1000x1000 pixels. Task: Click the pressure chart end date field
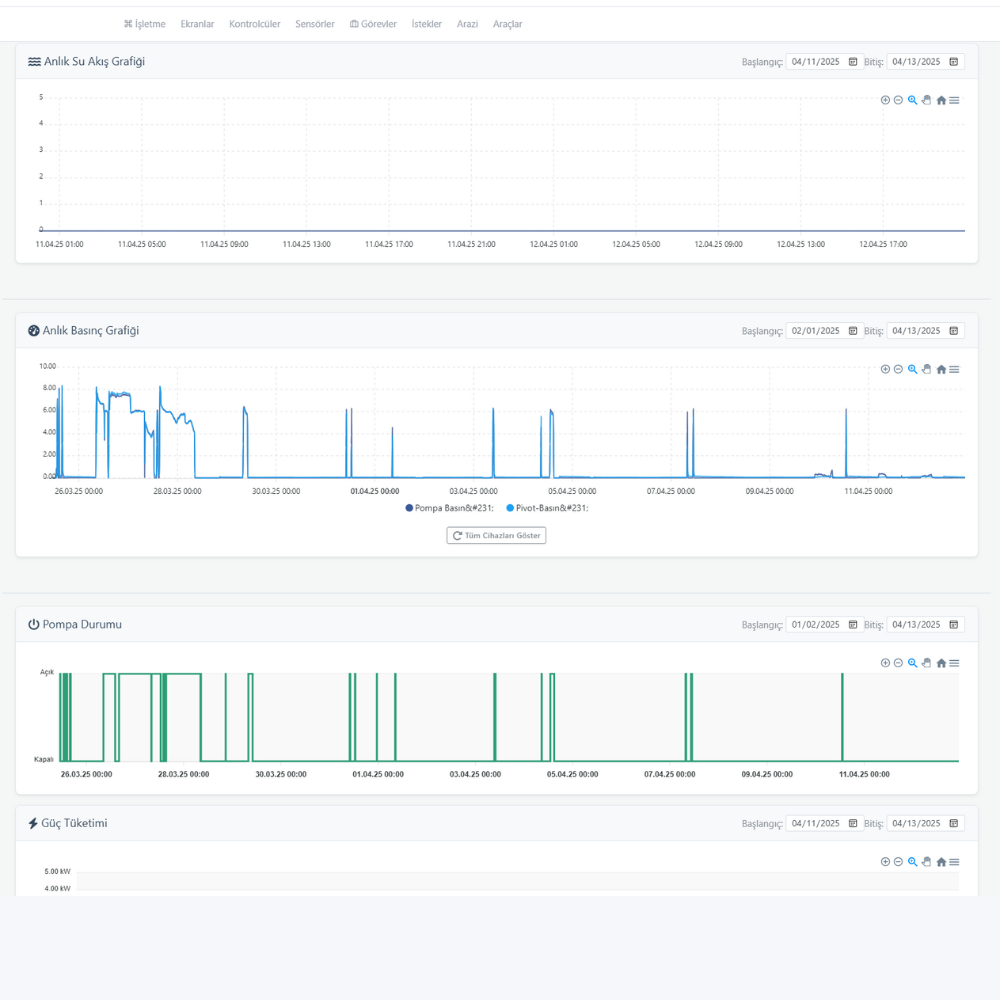click(x=917, y=331)
